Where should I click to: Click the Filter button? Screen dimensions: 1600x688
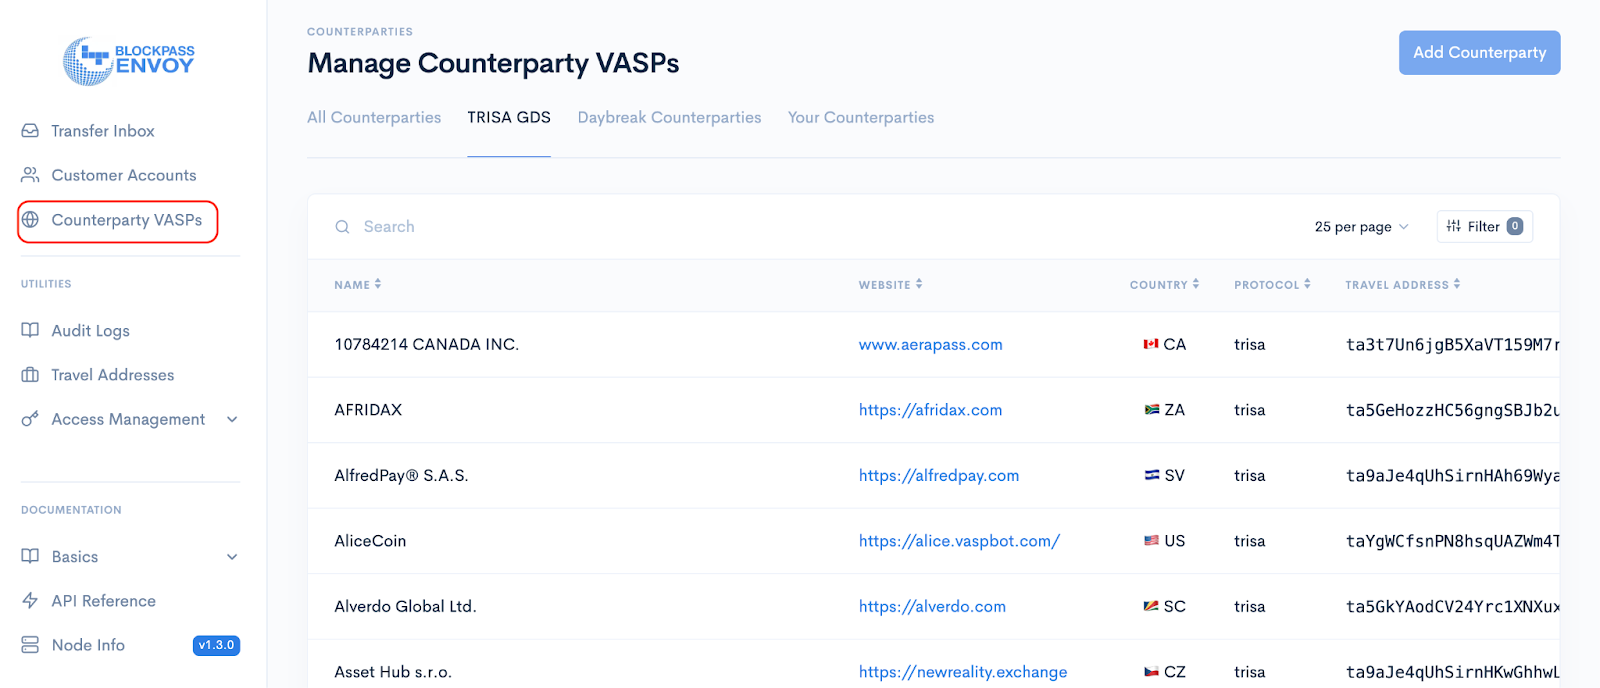tap(1484, 227)
